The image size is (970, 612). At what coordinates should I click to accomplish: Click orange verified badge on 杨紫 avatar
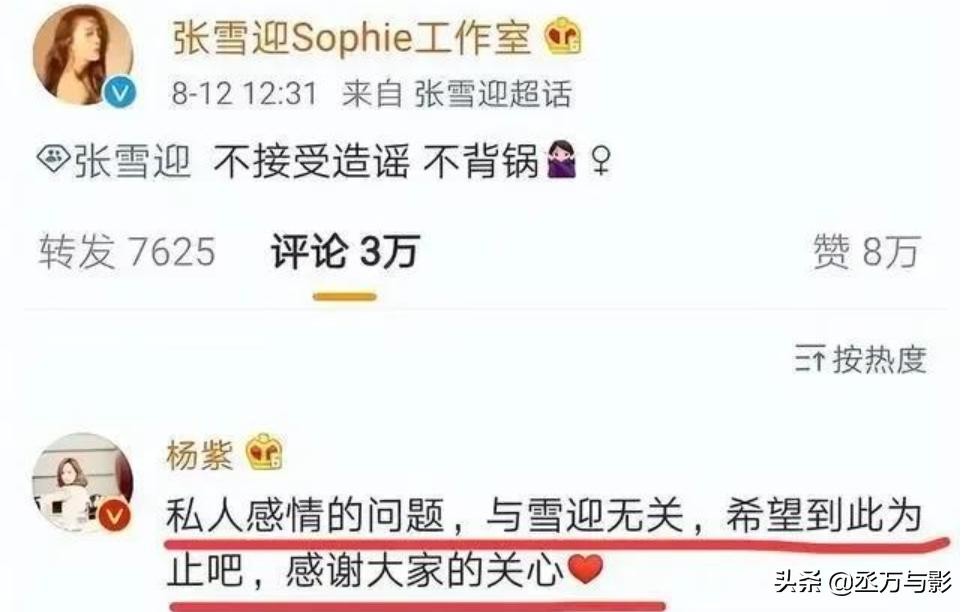click(x=114, y=515)
